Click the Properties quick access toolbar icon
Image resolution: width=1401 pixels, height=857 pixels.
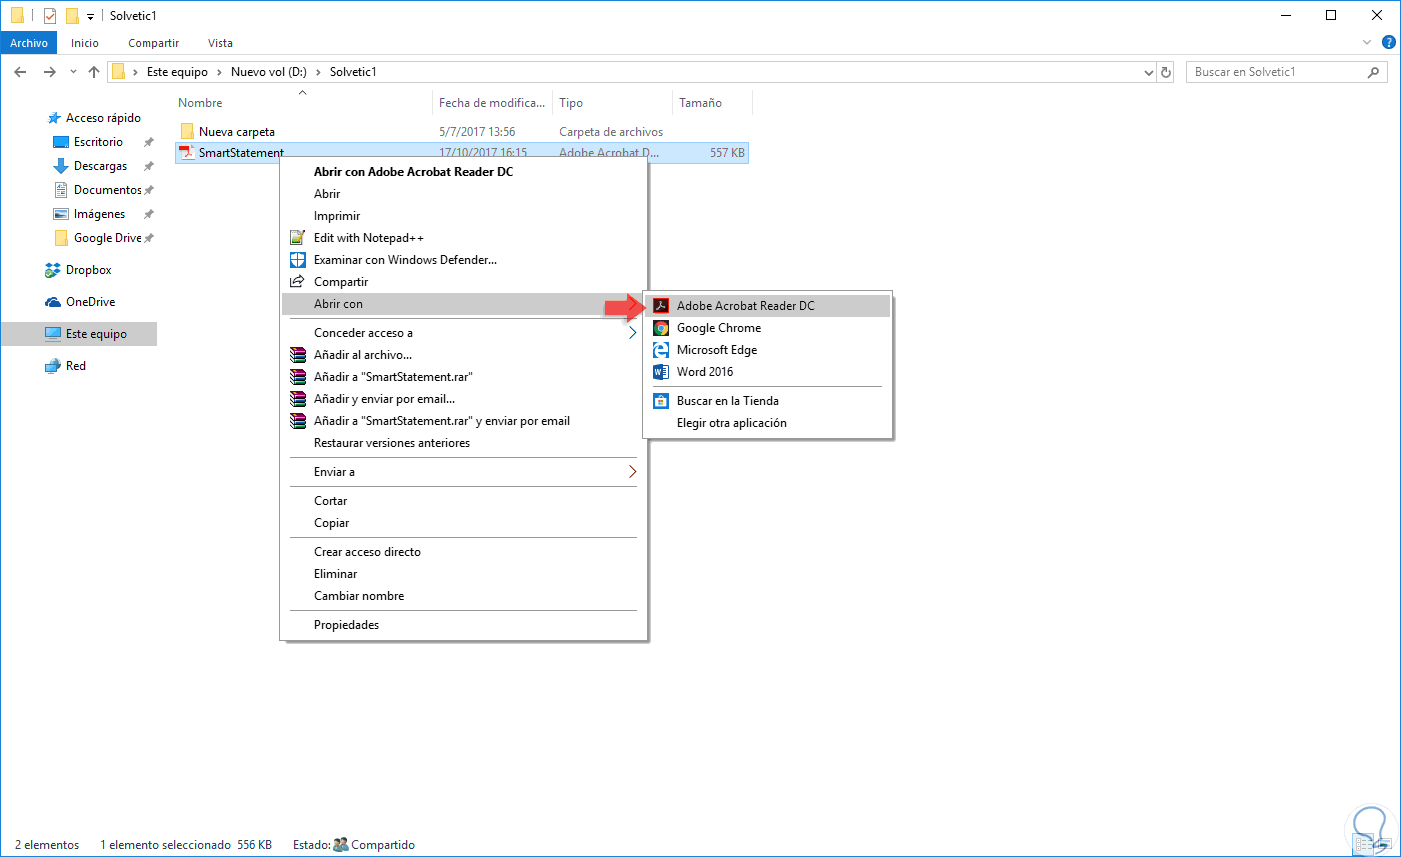50,15
